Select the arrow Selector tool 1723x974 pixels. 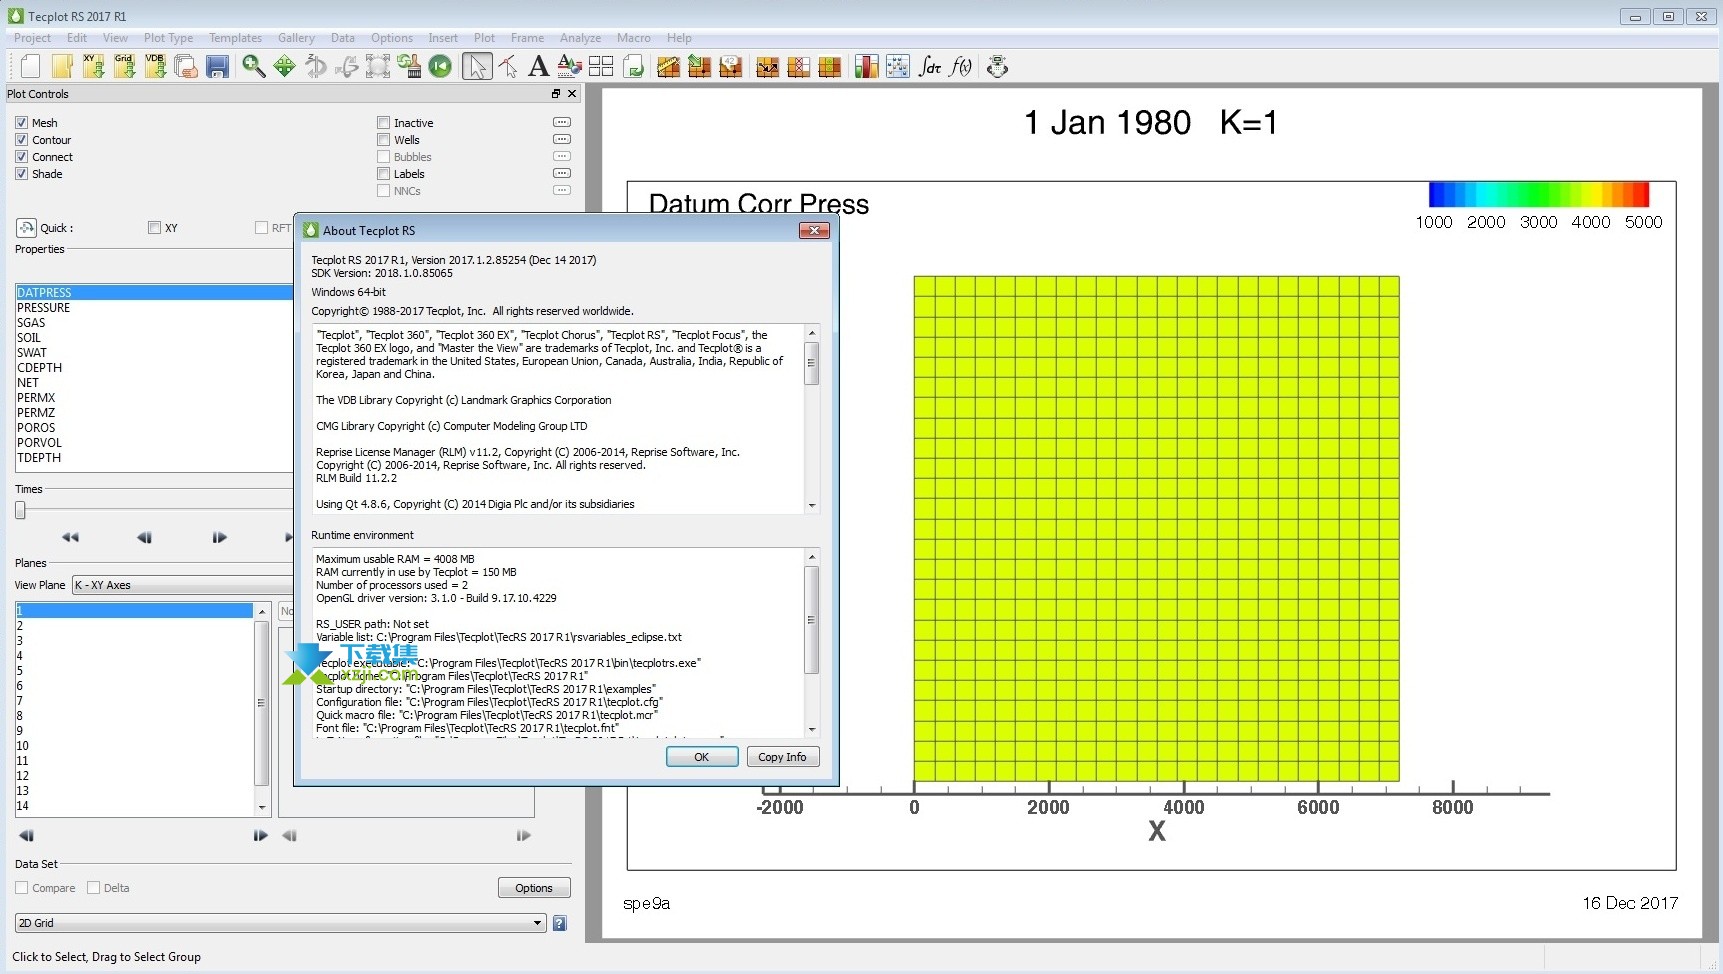(477, 67)
